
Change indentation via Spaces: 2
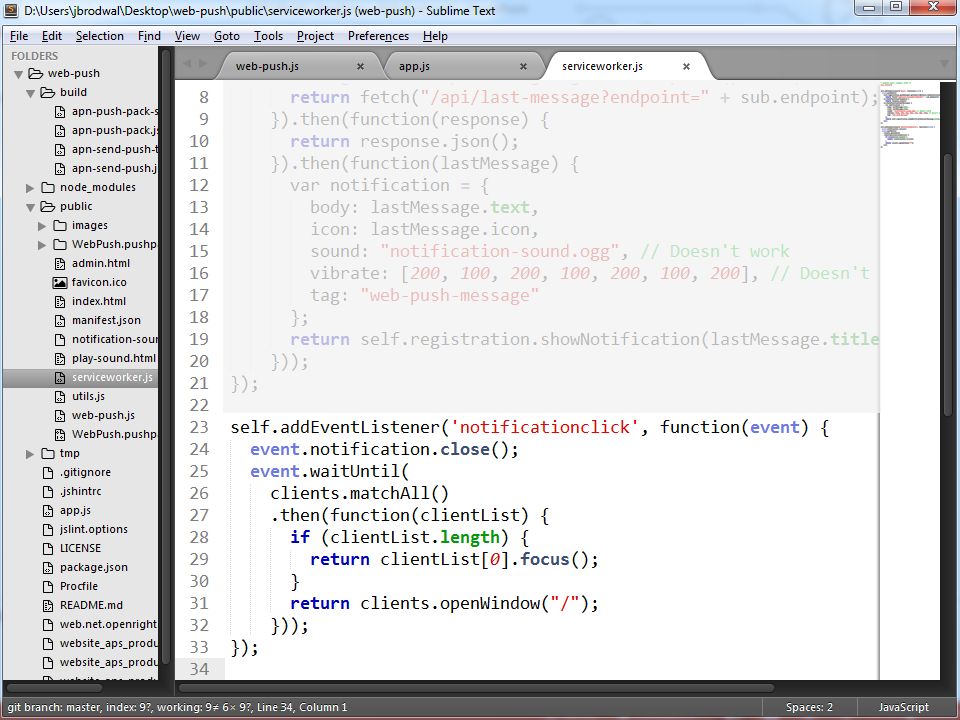[809, 708]
